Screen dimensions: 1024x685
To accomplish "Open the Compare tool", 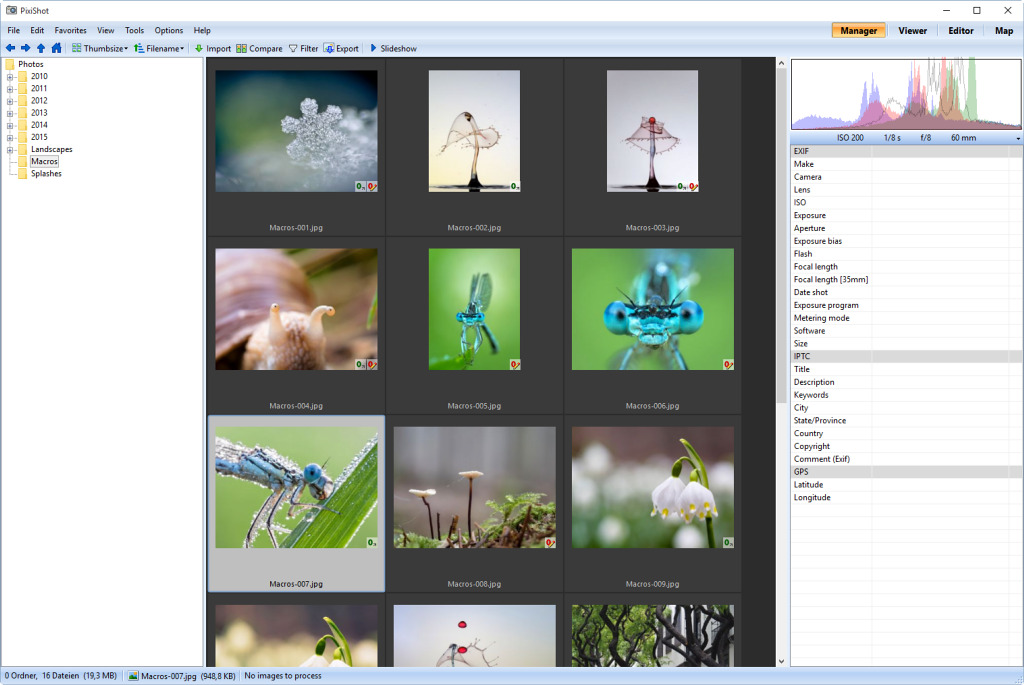I will pyautogui.click(x=259, y=48).
